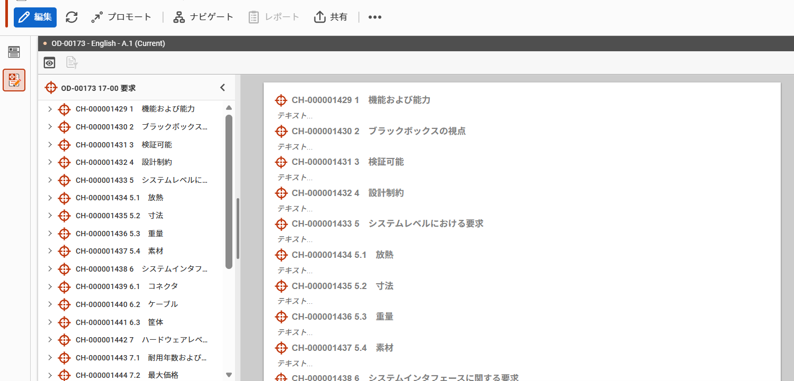Expand CH-000001429 機能および能力 tree node
The height and width of the screenshot is (381, 794).
tap(50, 109)
